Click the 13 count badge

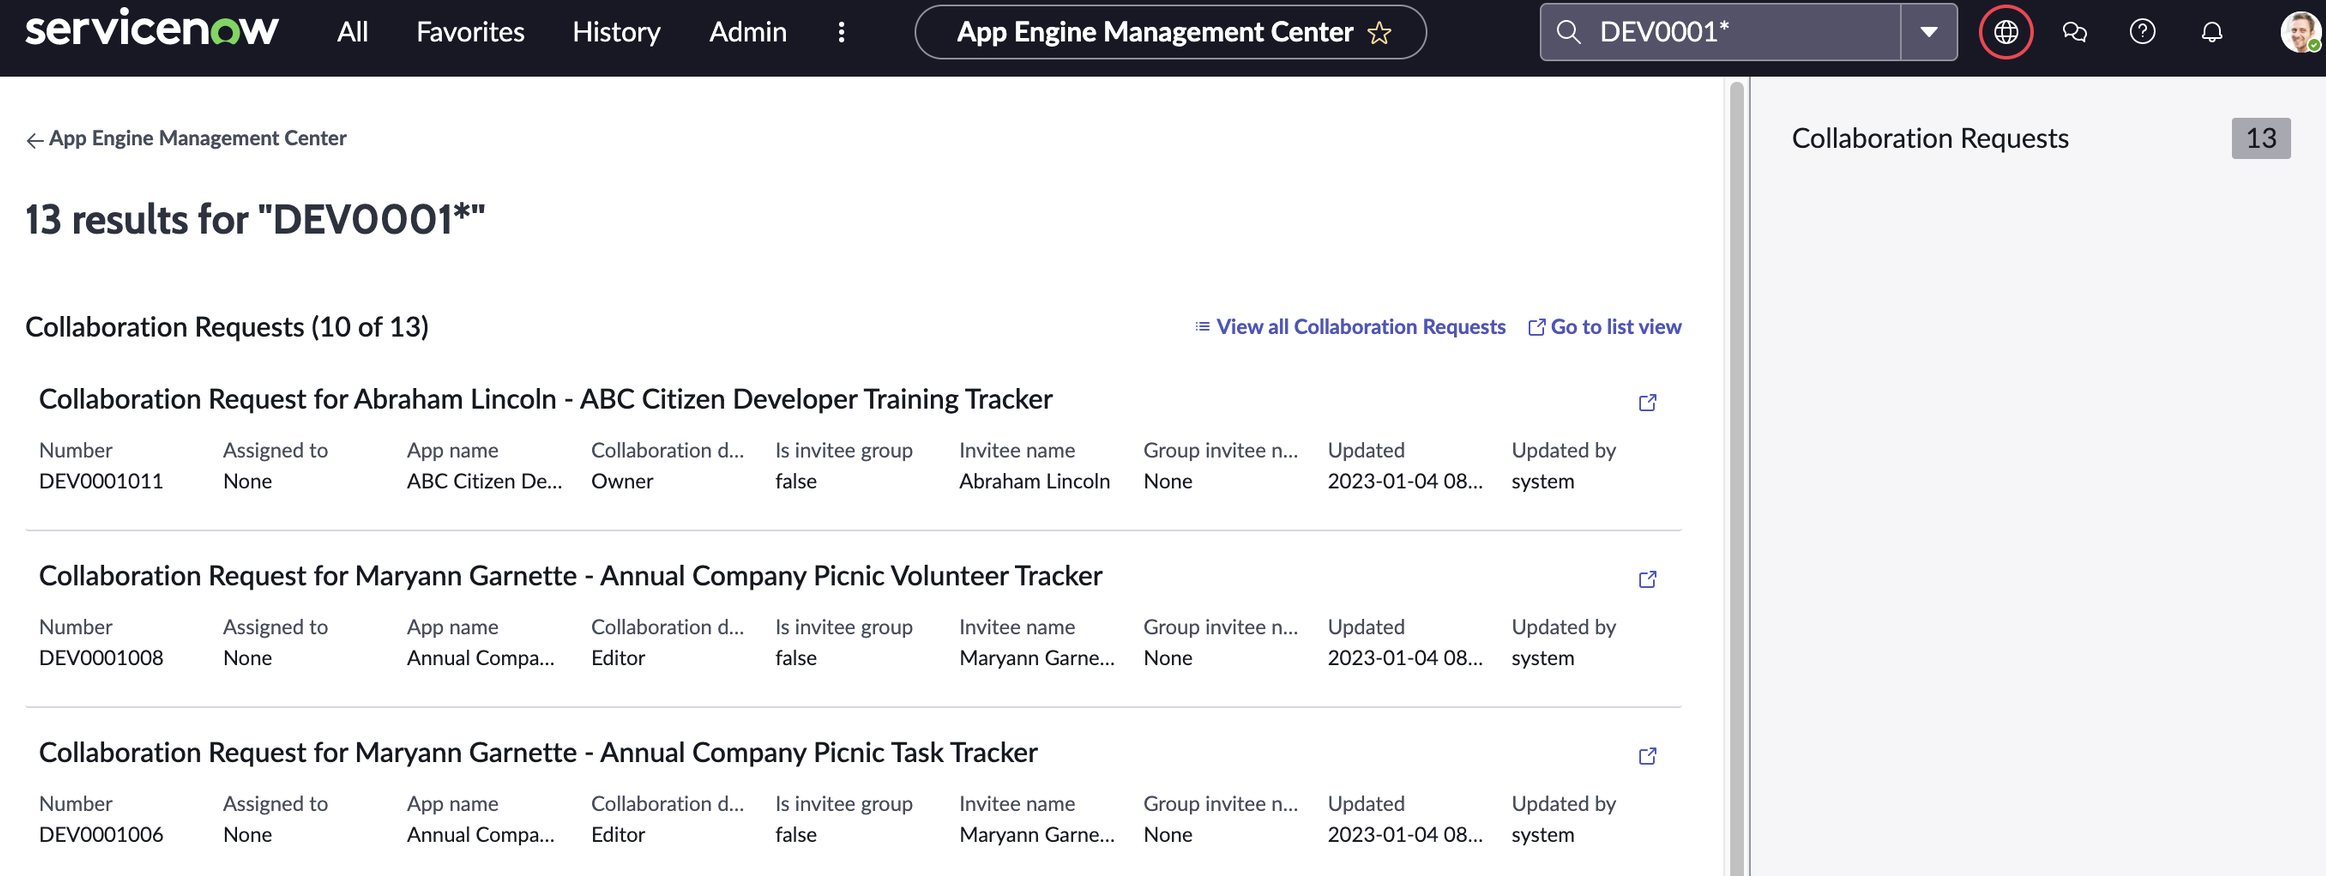point(2261,138)
